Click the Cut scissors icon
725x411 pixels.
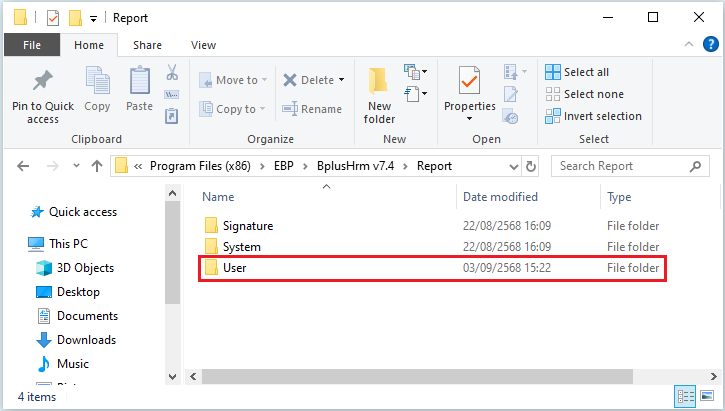[171, 73]
